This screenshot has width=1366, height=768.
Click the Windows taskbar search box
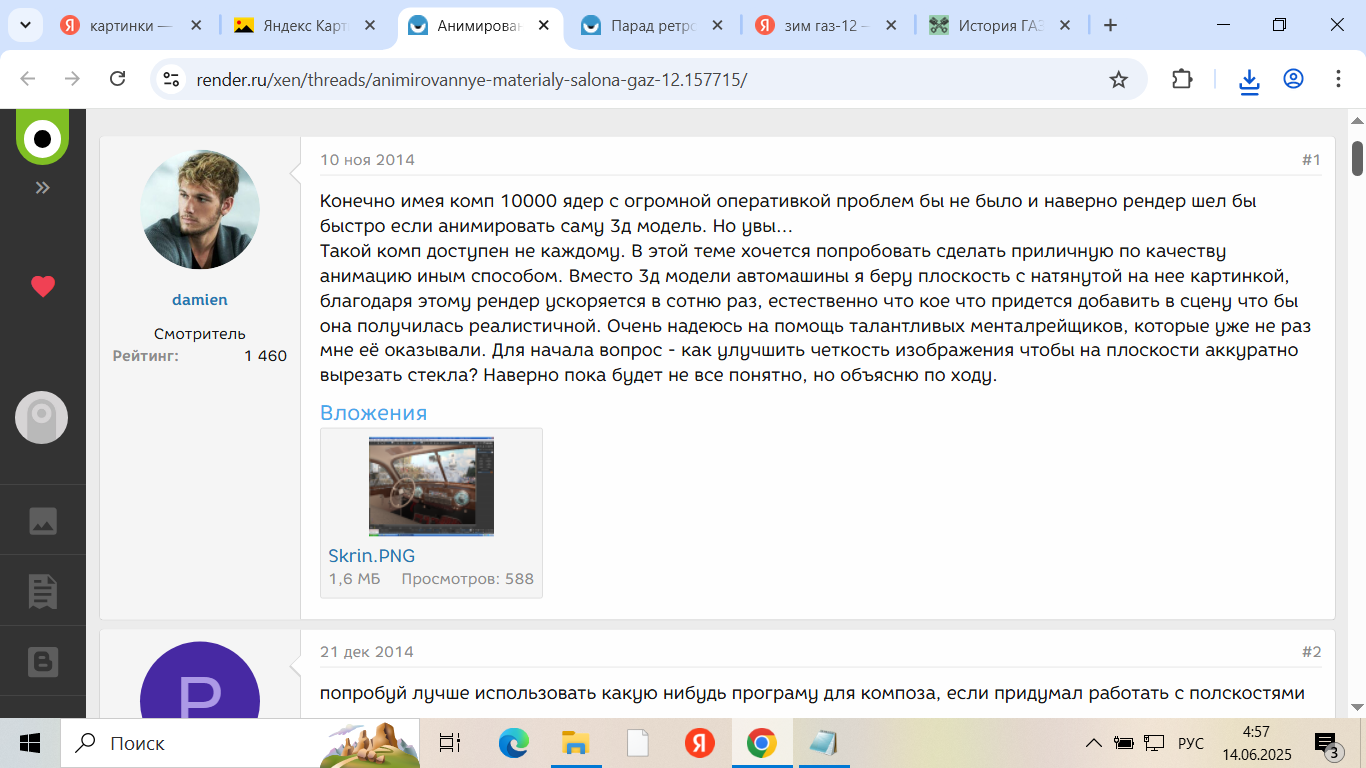click(200, 743)
